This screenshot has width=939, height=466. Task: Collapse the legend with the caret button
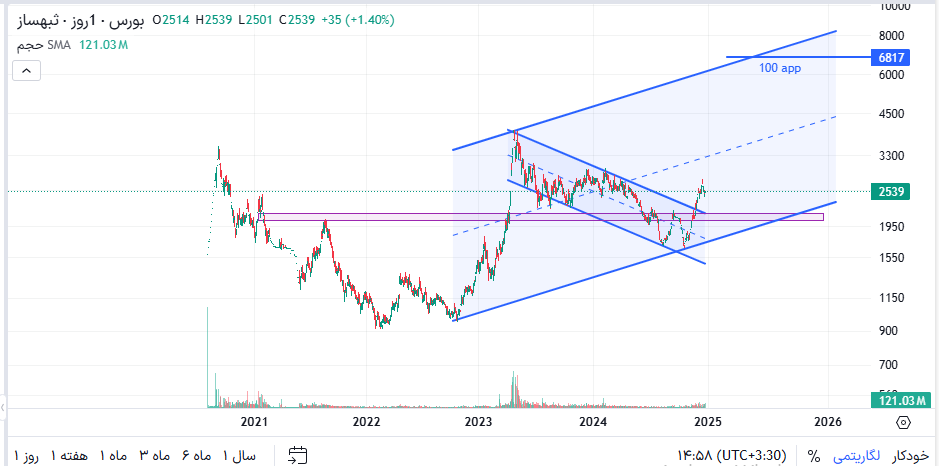tap(26, 71)
